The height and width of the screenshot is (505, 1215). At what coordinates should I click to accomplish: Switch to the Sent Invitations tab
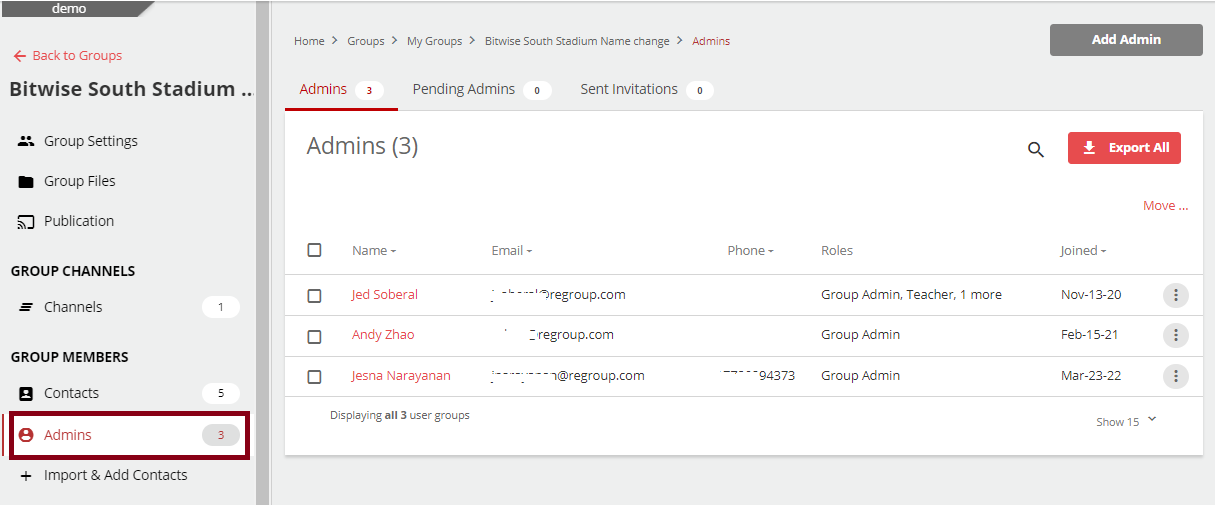pos(646,89)
